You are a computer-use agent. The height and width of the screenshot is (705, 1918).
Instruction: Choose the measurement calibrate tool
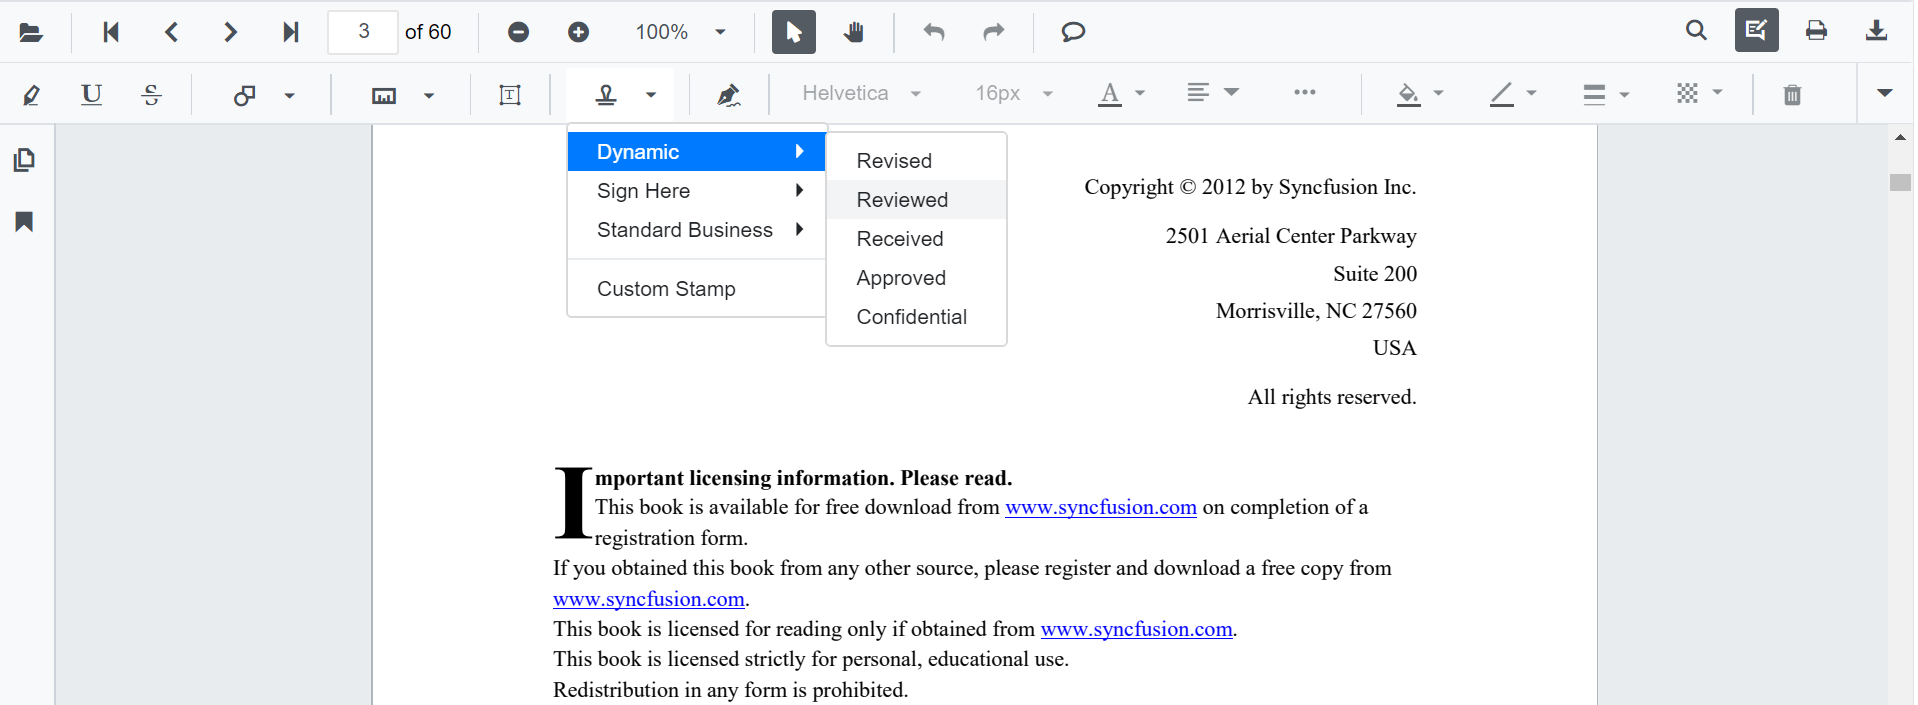point(384,95)
